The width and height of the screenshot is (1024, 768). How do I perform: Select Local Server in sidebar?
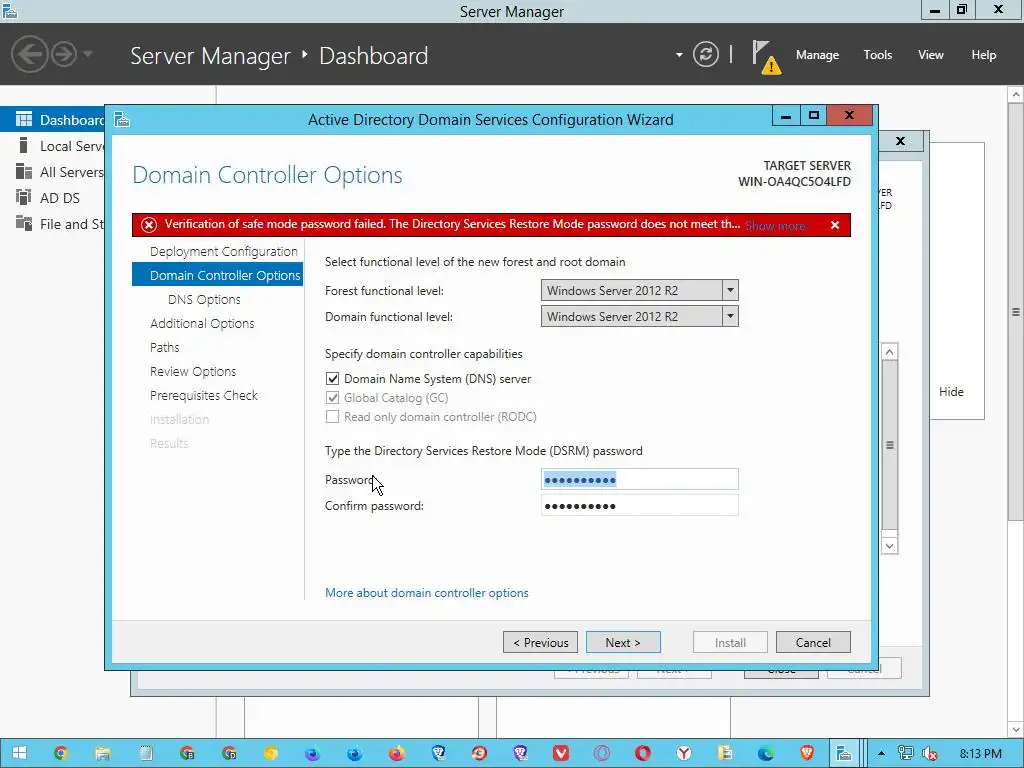(53, 146)
